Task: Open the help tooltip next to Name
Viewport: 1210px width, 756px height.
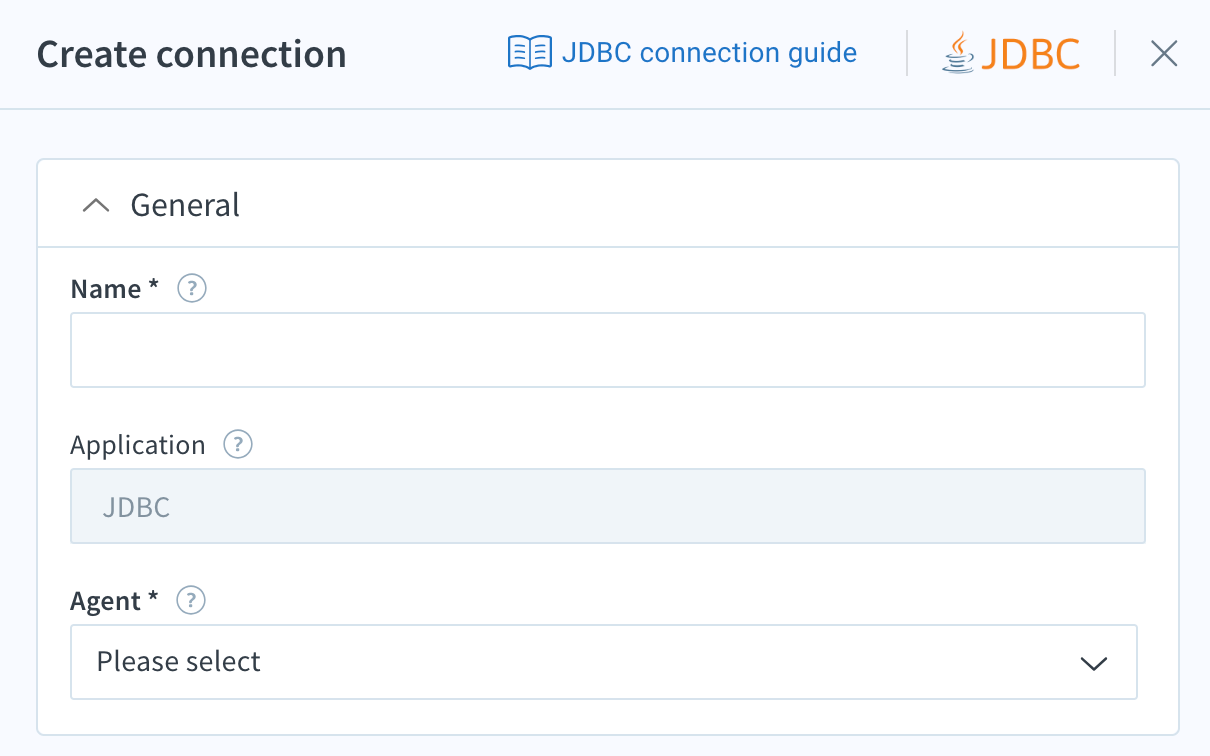Action: [x=190, y=288]
